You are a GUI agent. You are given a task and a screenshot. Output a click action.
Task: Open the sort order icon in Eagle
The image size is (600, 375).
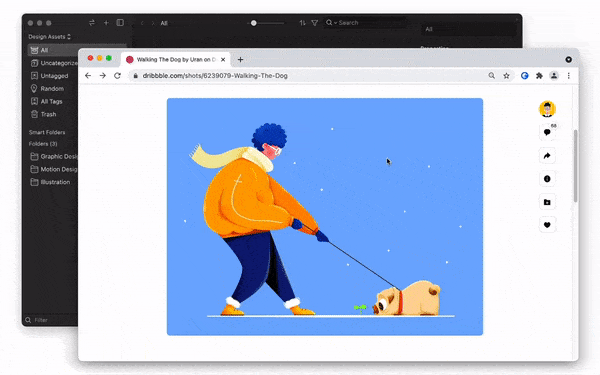(302, 23)
